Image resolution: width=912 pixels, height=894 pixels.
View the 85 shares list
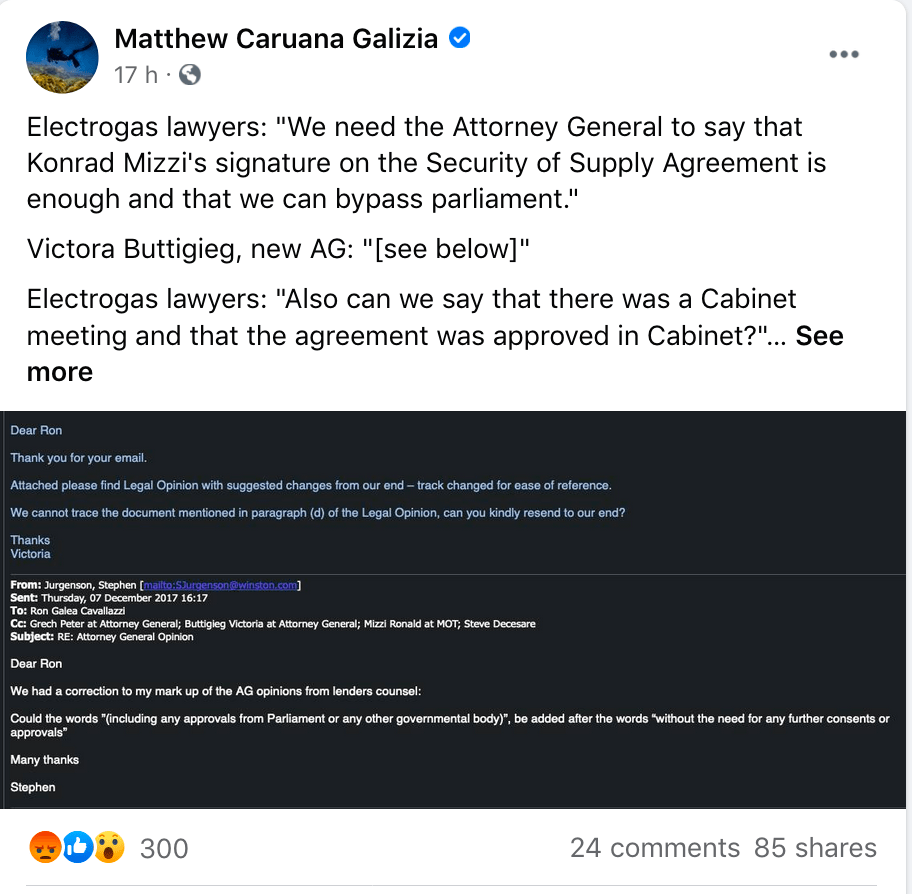815,847
